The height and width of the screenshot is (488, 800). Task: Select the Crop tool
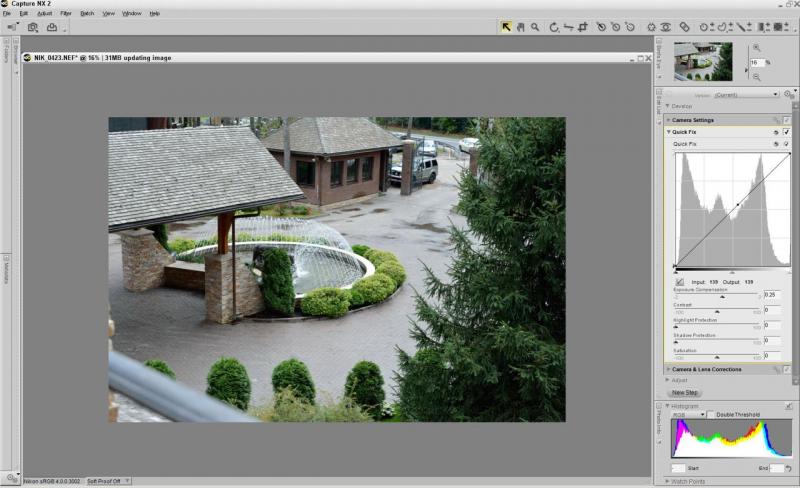(583, 27)
